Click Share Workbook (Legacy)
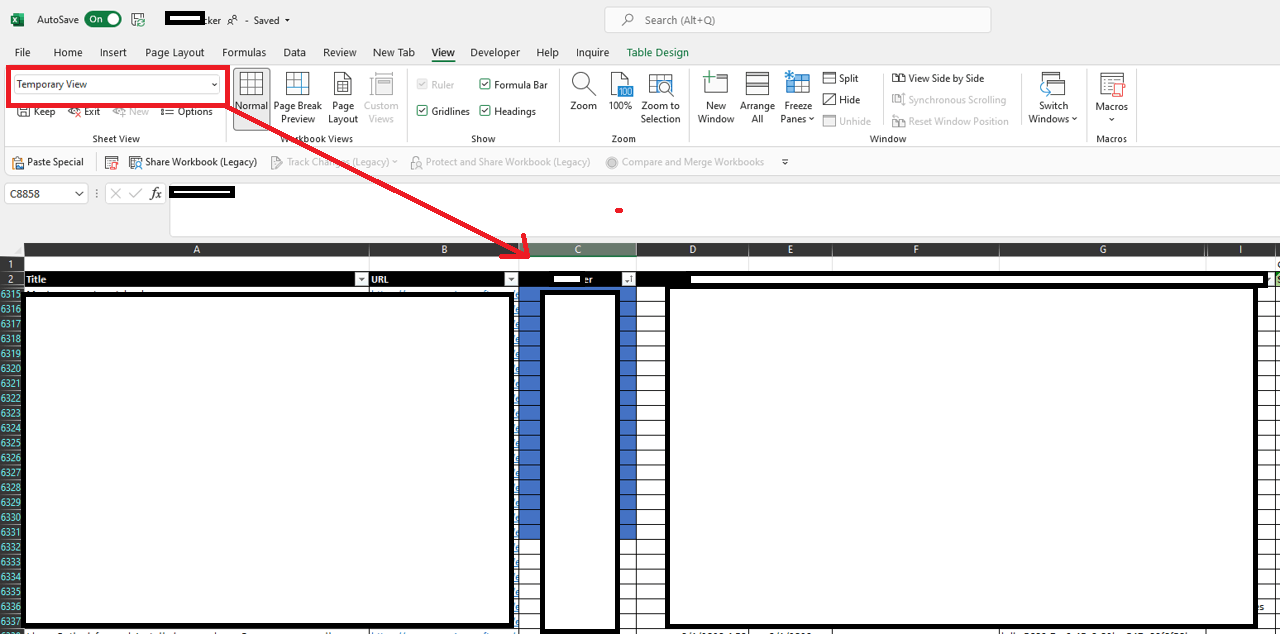Image resolution: width=1280 pixels, height=634 pixels. (x=193, y=162)
